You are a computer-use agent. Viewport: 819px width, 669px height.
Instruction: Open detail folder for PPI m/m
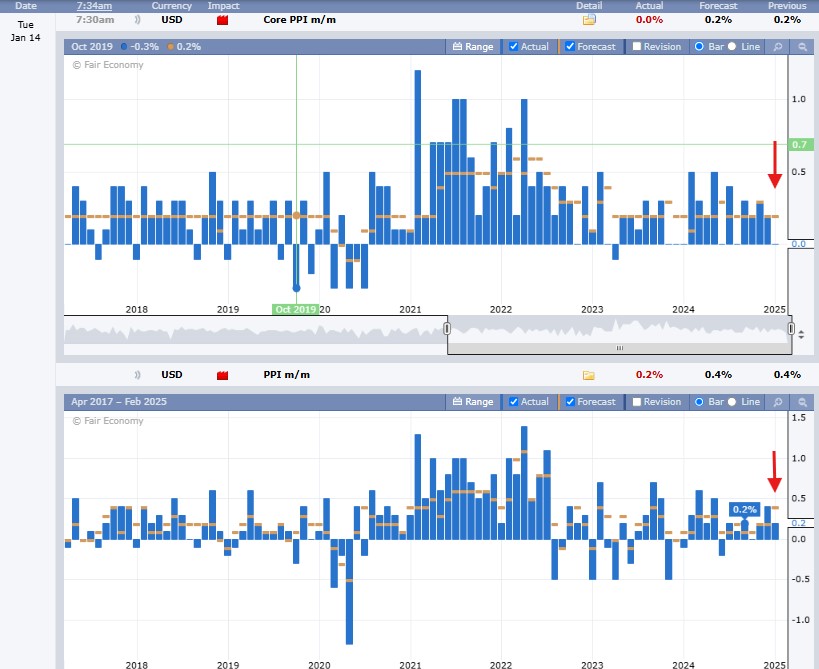[589, 375]
